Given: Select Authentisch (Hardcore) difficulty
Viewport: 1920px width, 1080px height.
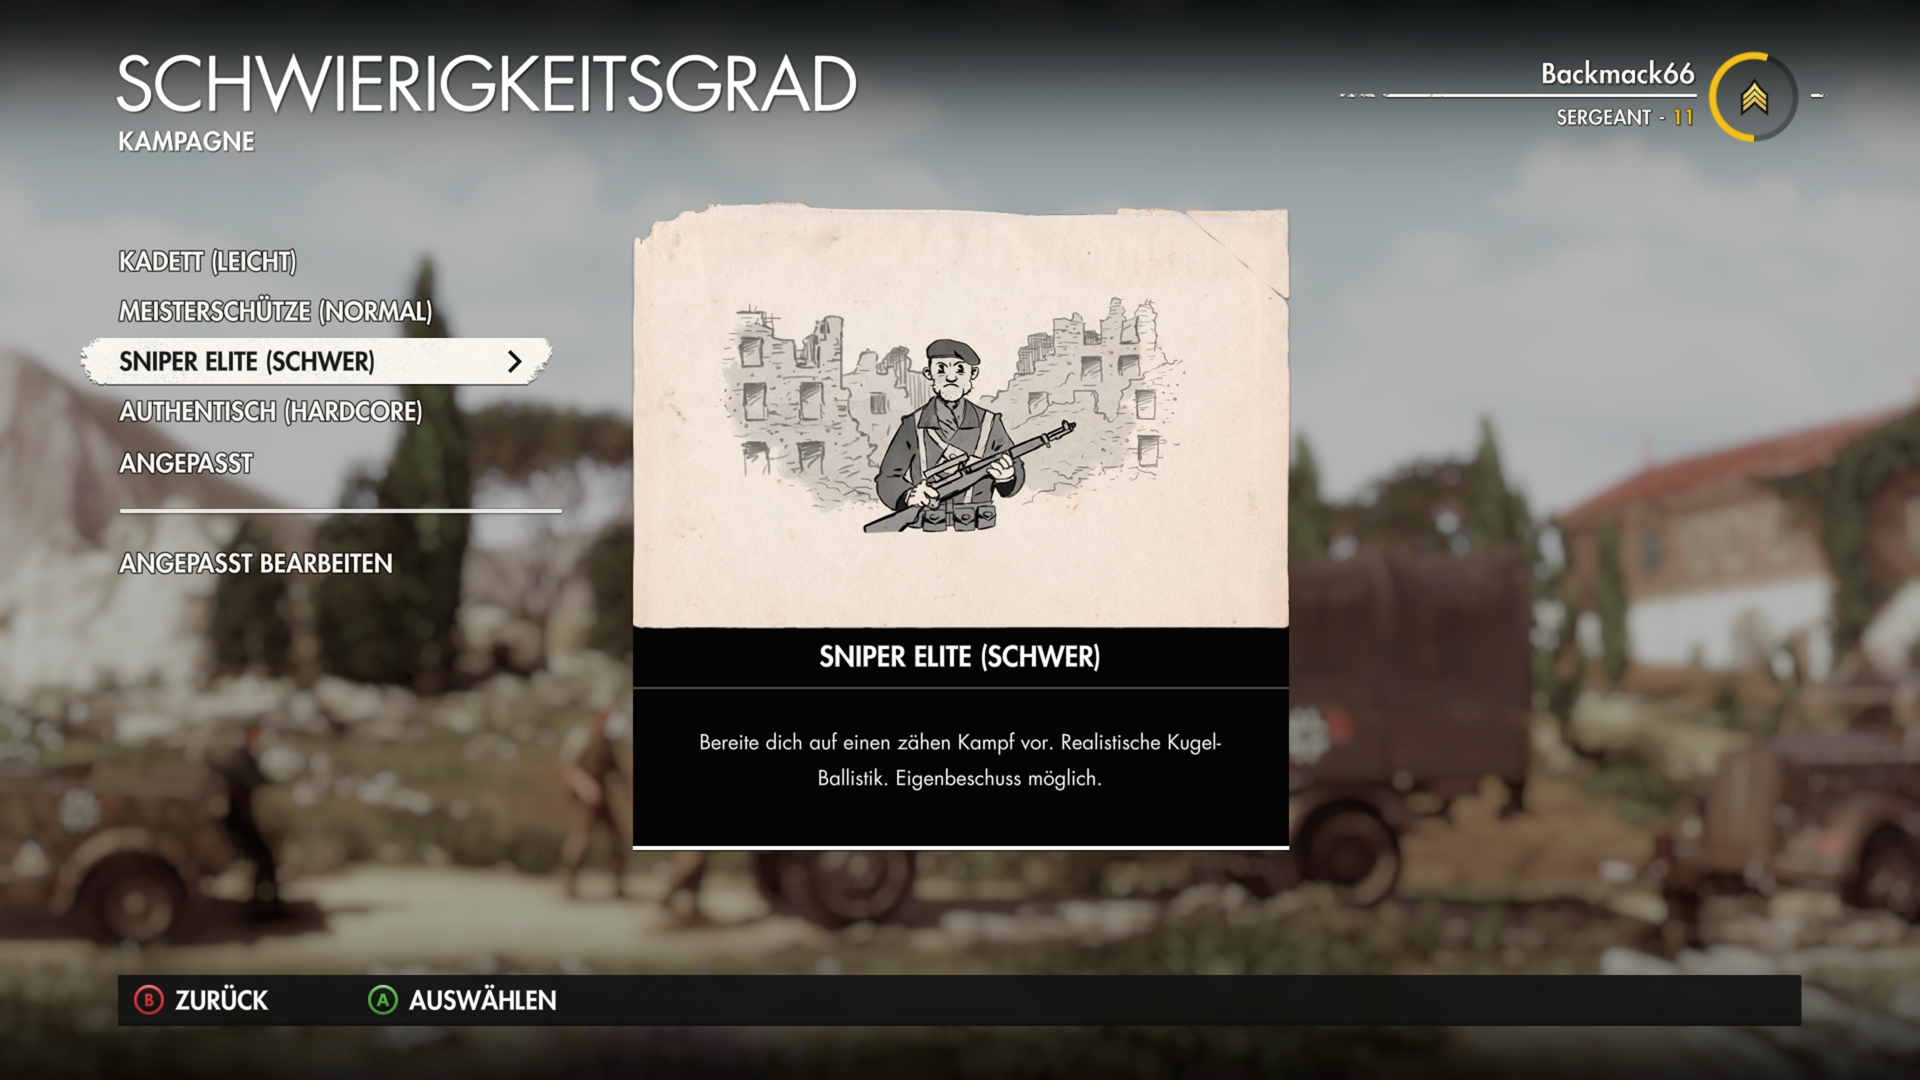Looking at the screenshot, I should point(270,411).
